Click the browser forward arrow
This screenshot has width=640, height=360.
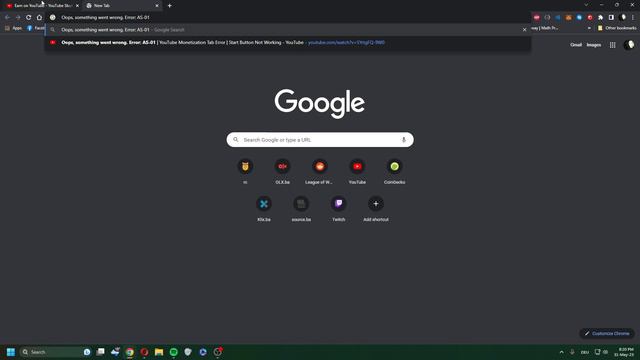click(x=18, y=18)
